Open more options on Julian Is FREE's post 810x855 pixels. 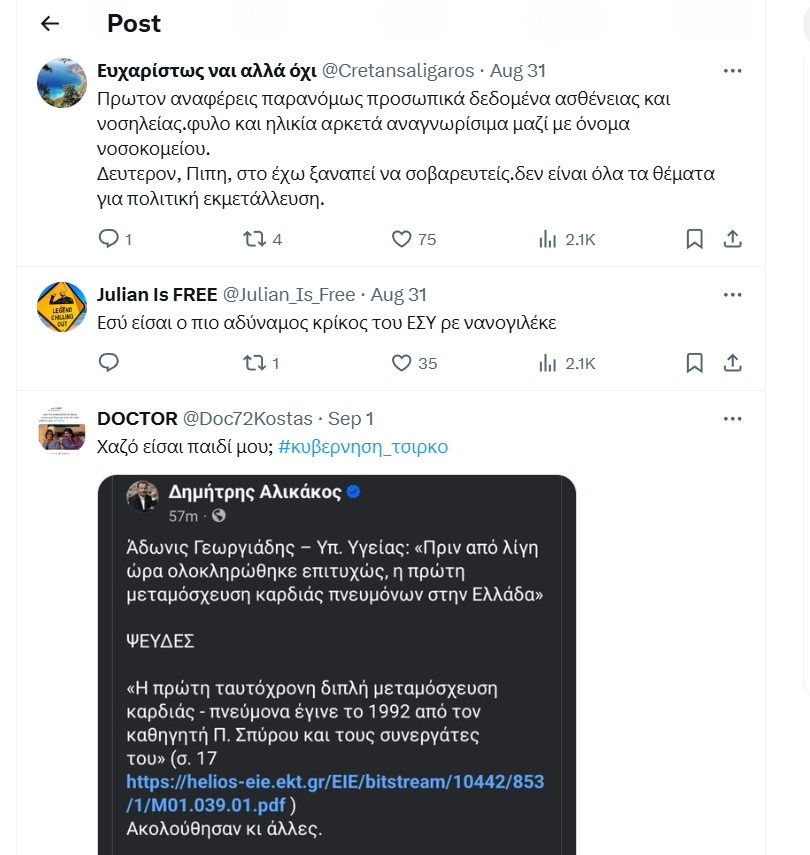pos(732,295)
